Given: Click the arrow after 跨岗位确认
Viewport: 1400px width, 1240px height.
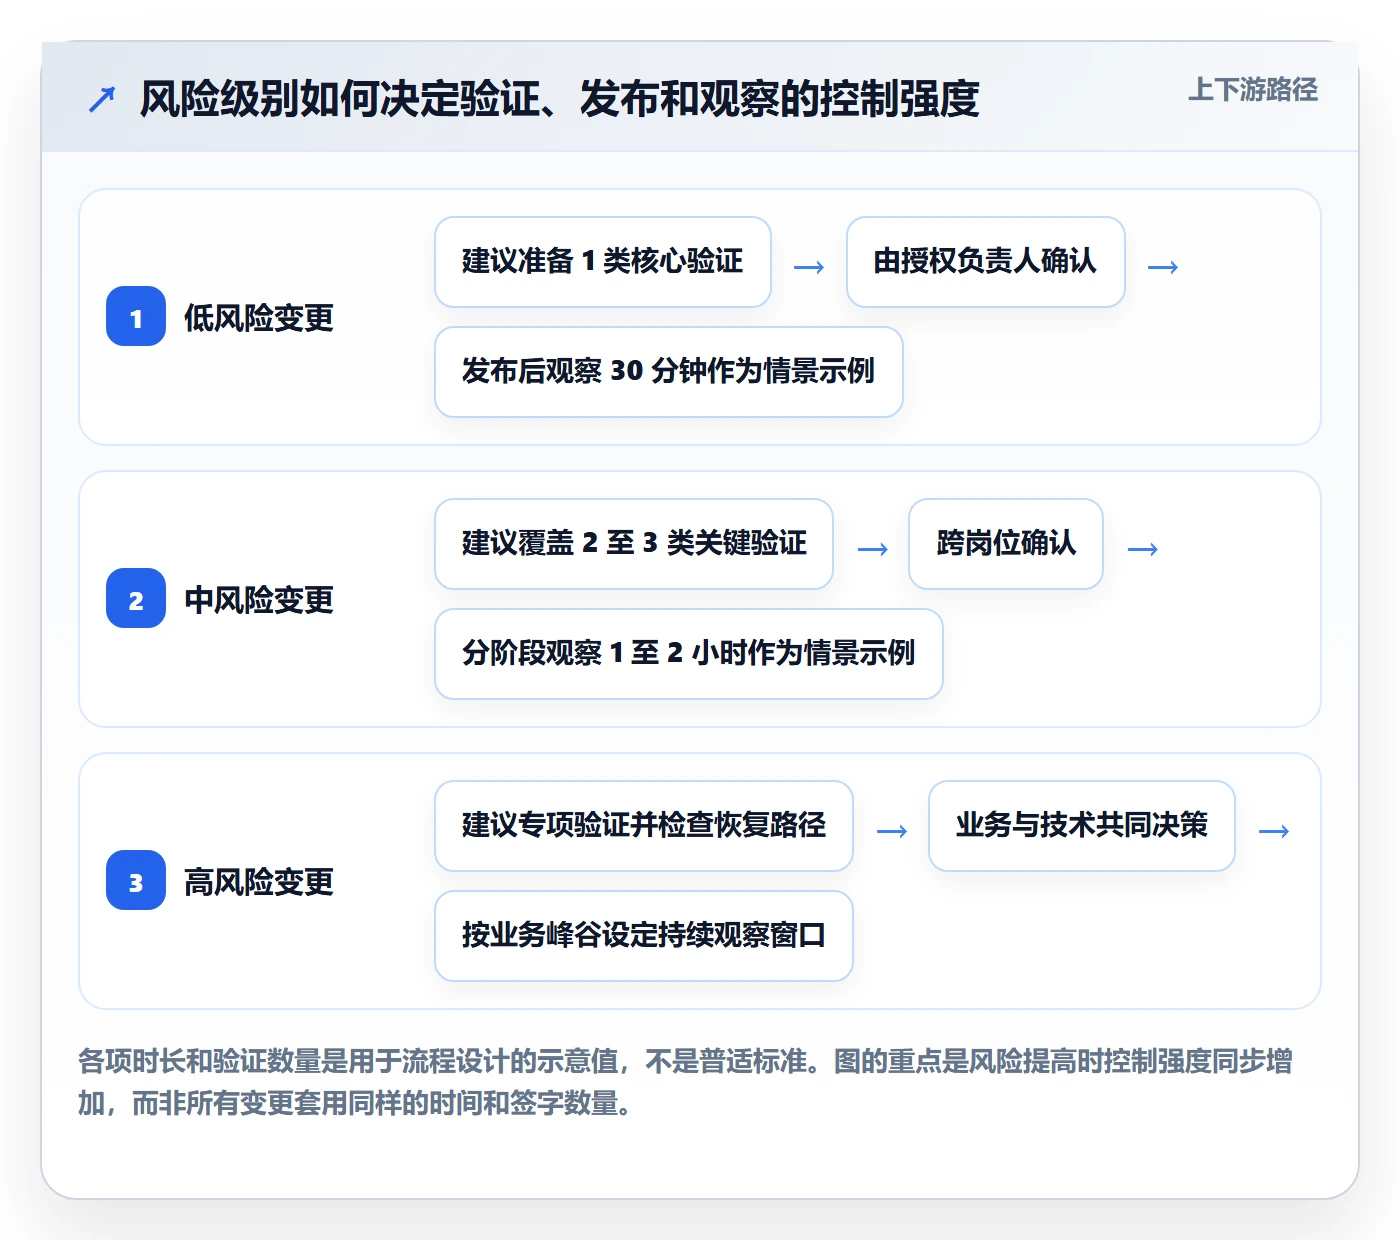Looking at the screenshot, I should click(x=1143, y=549).
